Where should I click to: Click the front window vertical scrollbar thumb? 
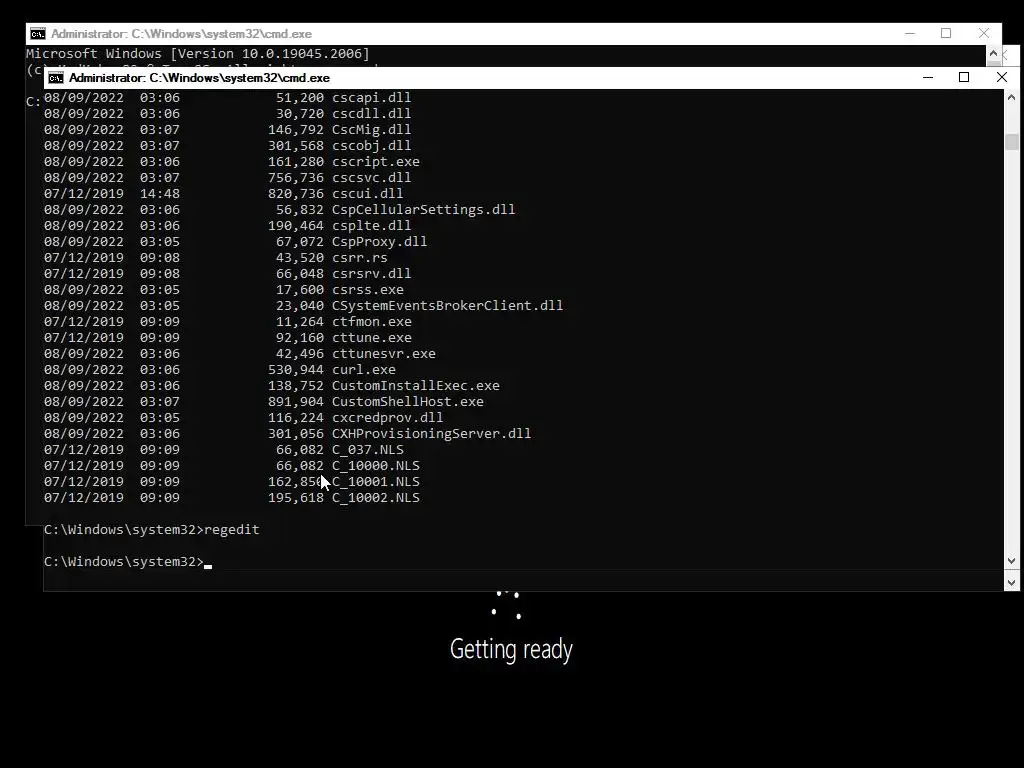[1012, 142]
